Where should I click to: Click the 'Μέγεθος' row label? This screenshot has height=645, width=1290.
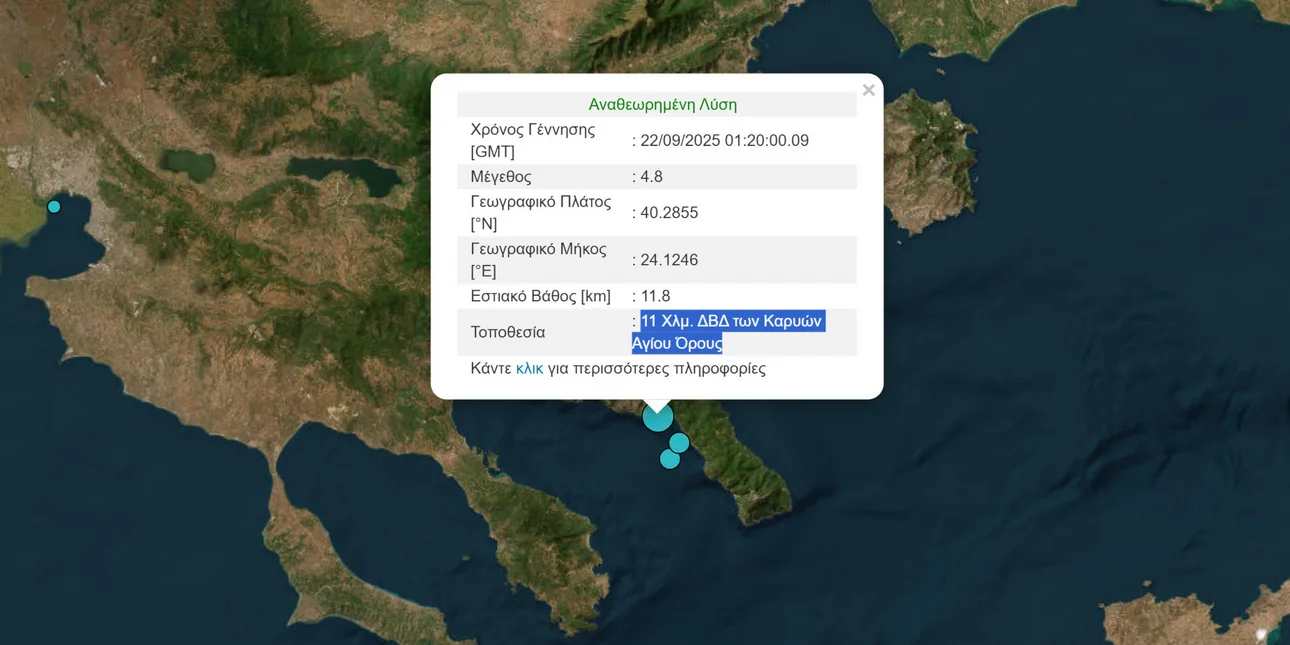coord(501,177)
